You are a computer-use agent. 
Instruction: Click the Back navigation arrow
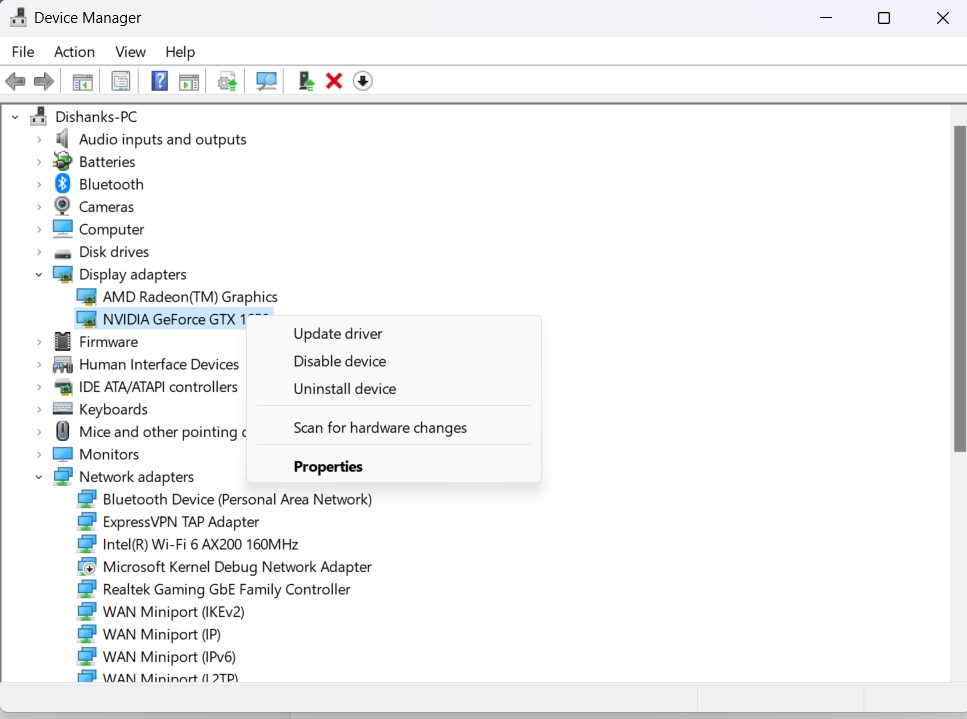click(x=15, y=80)
